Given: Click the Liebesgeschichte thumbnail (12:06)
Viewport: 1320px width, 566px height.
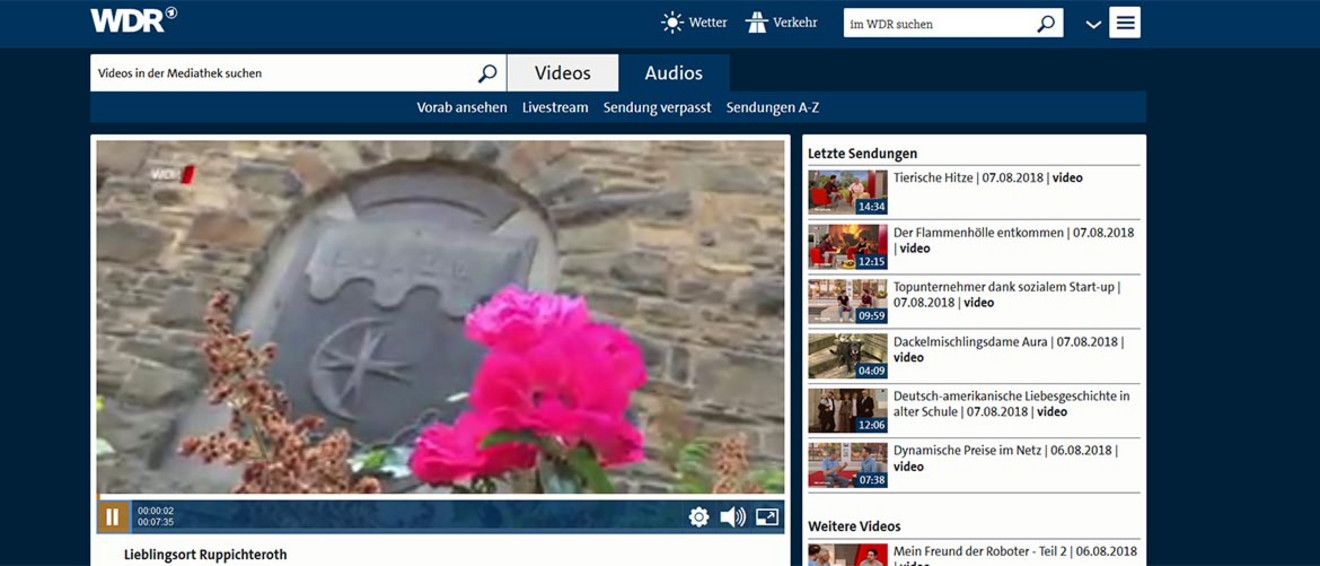Looking at the screenshot, I should [x=848, y=410].
